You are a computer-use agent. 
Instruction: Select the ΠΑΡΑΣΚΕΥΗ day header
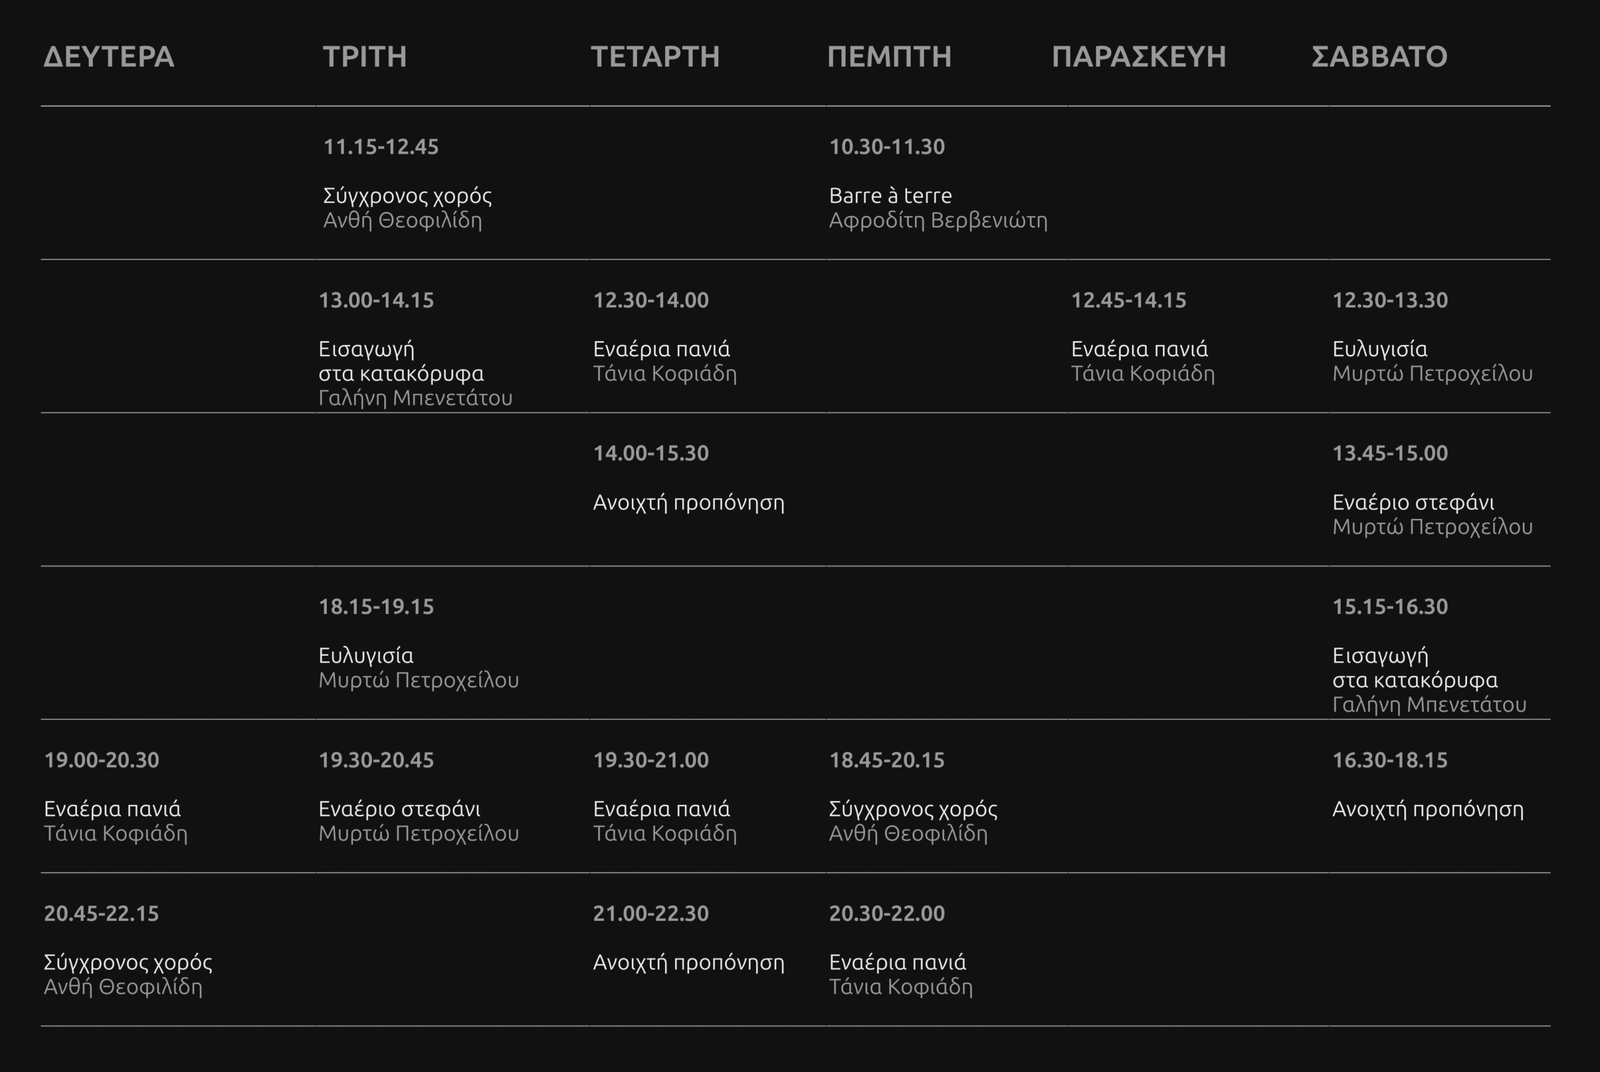point(1139,57)
